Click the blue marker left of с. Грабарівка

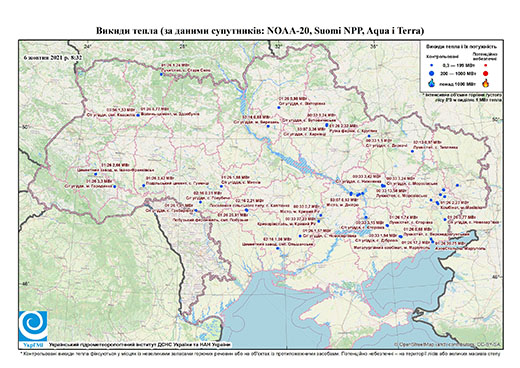pos(196,210)
